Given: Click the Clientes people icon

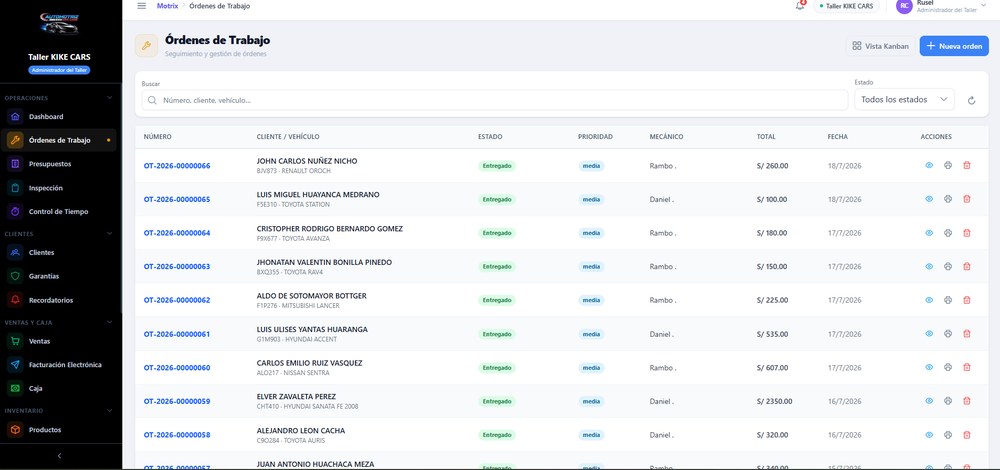Looking at the screenshot, I should pyautogui.click(x=15, y=253).
